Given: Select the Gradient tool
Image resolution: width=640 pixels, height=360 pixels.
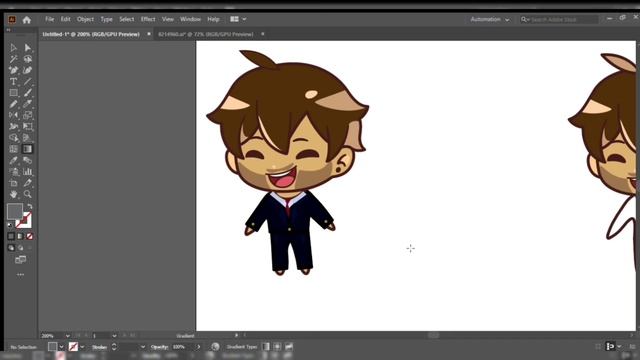Looking at the screenshot, I should [x=27, y=149].
